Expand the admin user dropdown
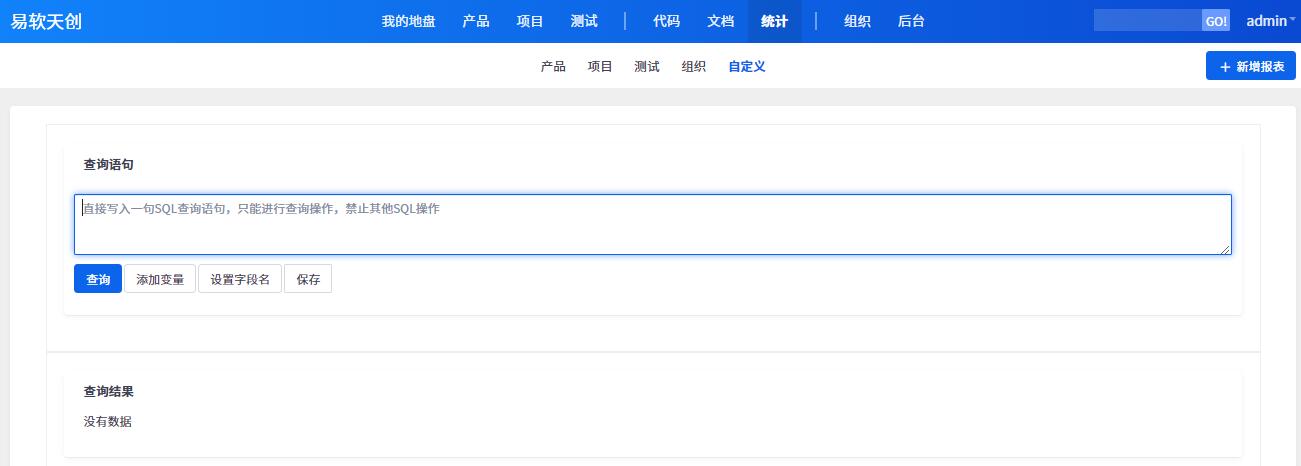The image size is (1301, 466). click(1270, 21)
